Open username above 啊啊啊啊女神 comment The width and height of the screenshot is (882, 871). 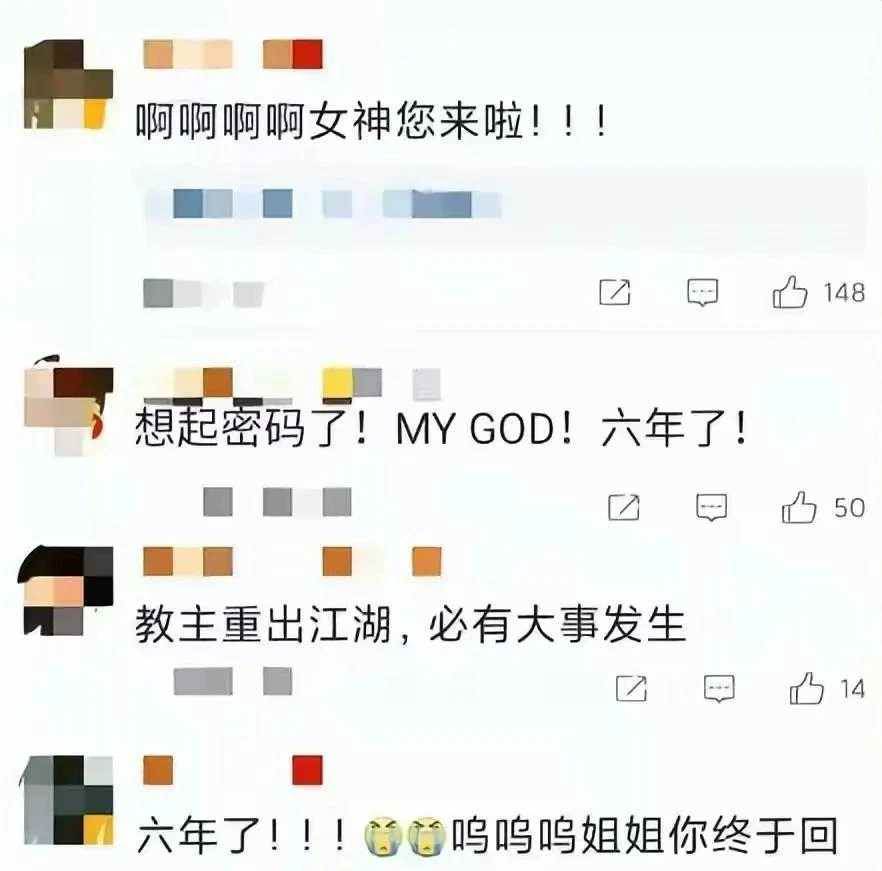[233, 54]
